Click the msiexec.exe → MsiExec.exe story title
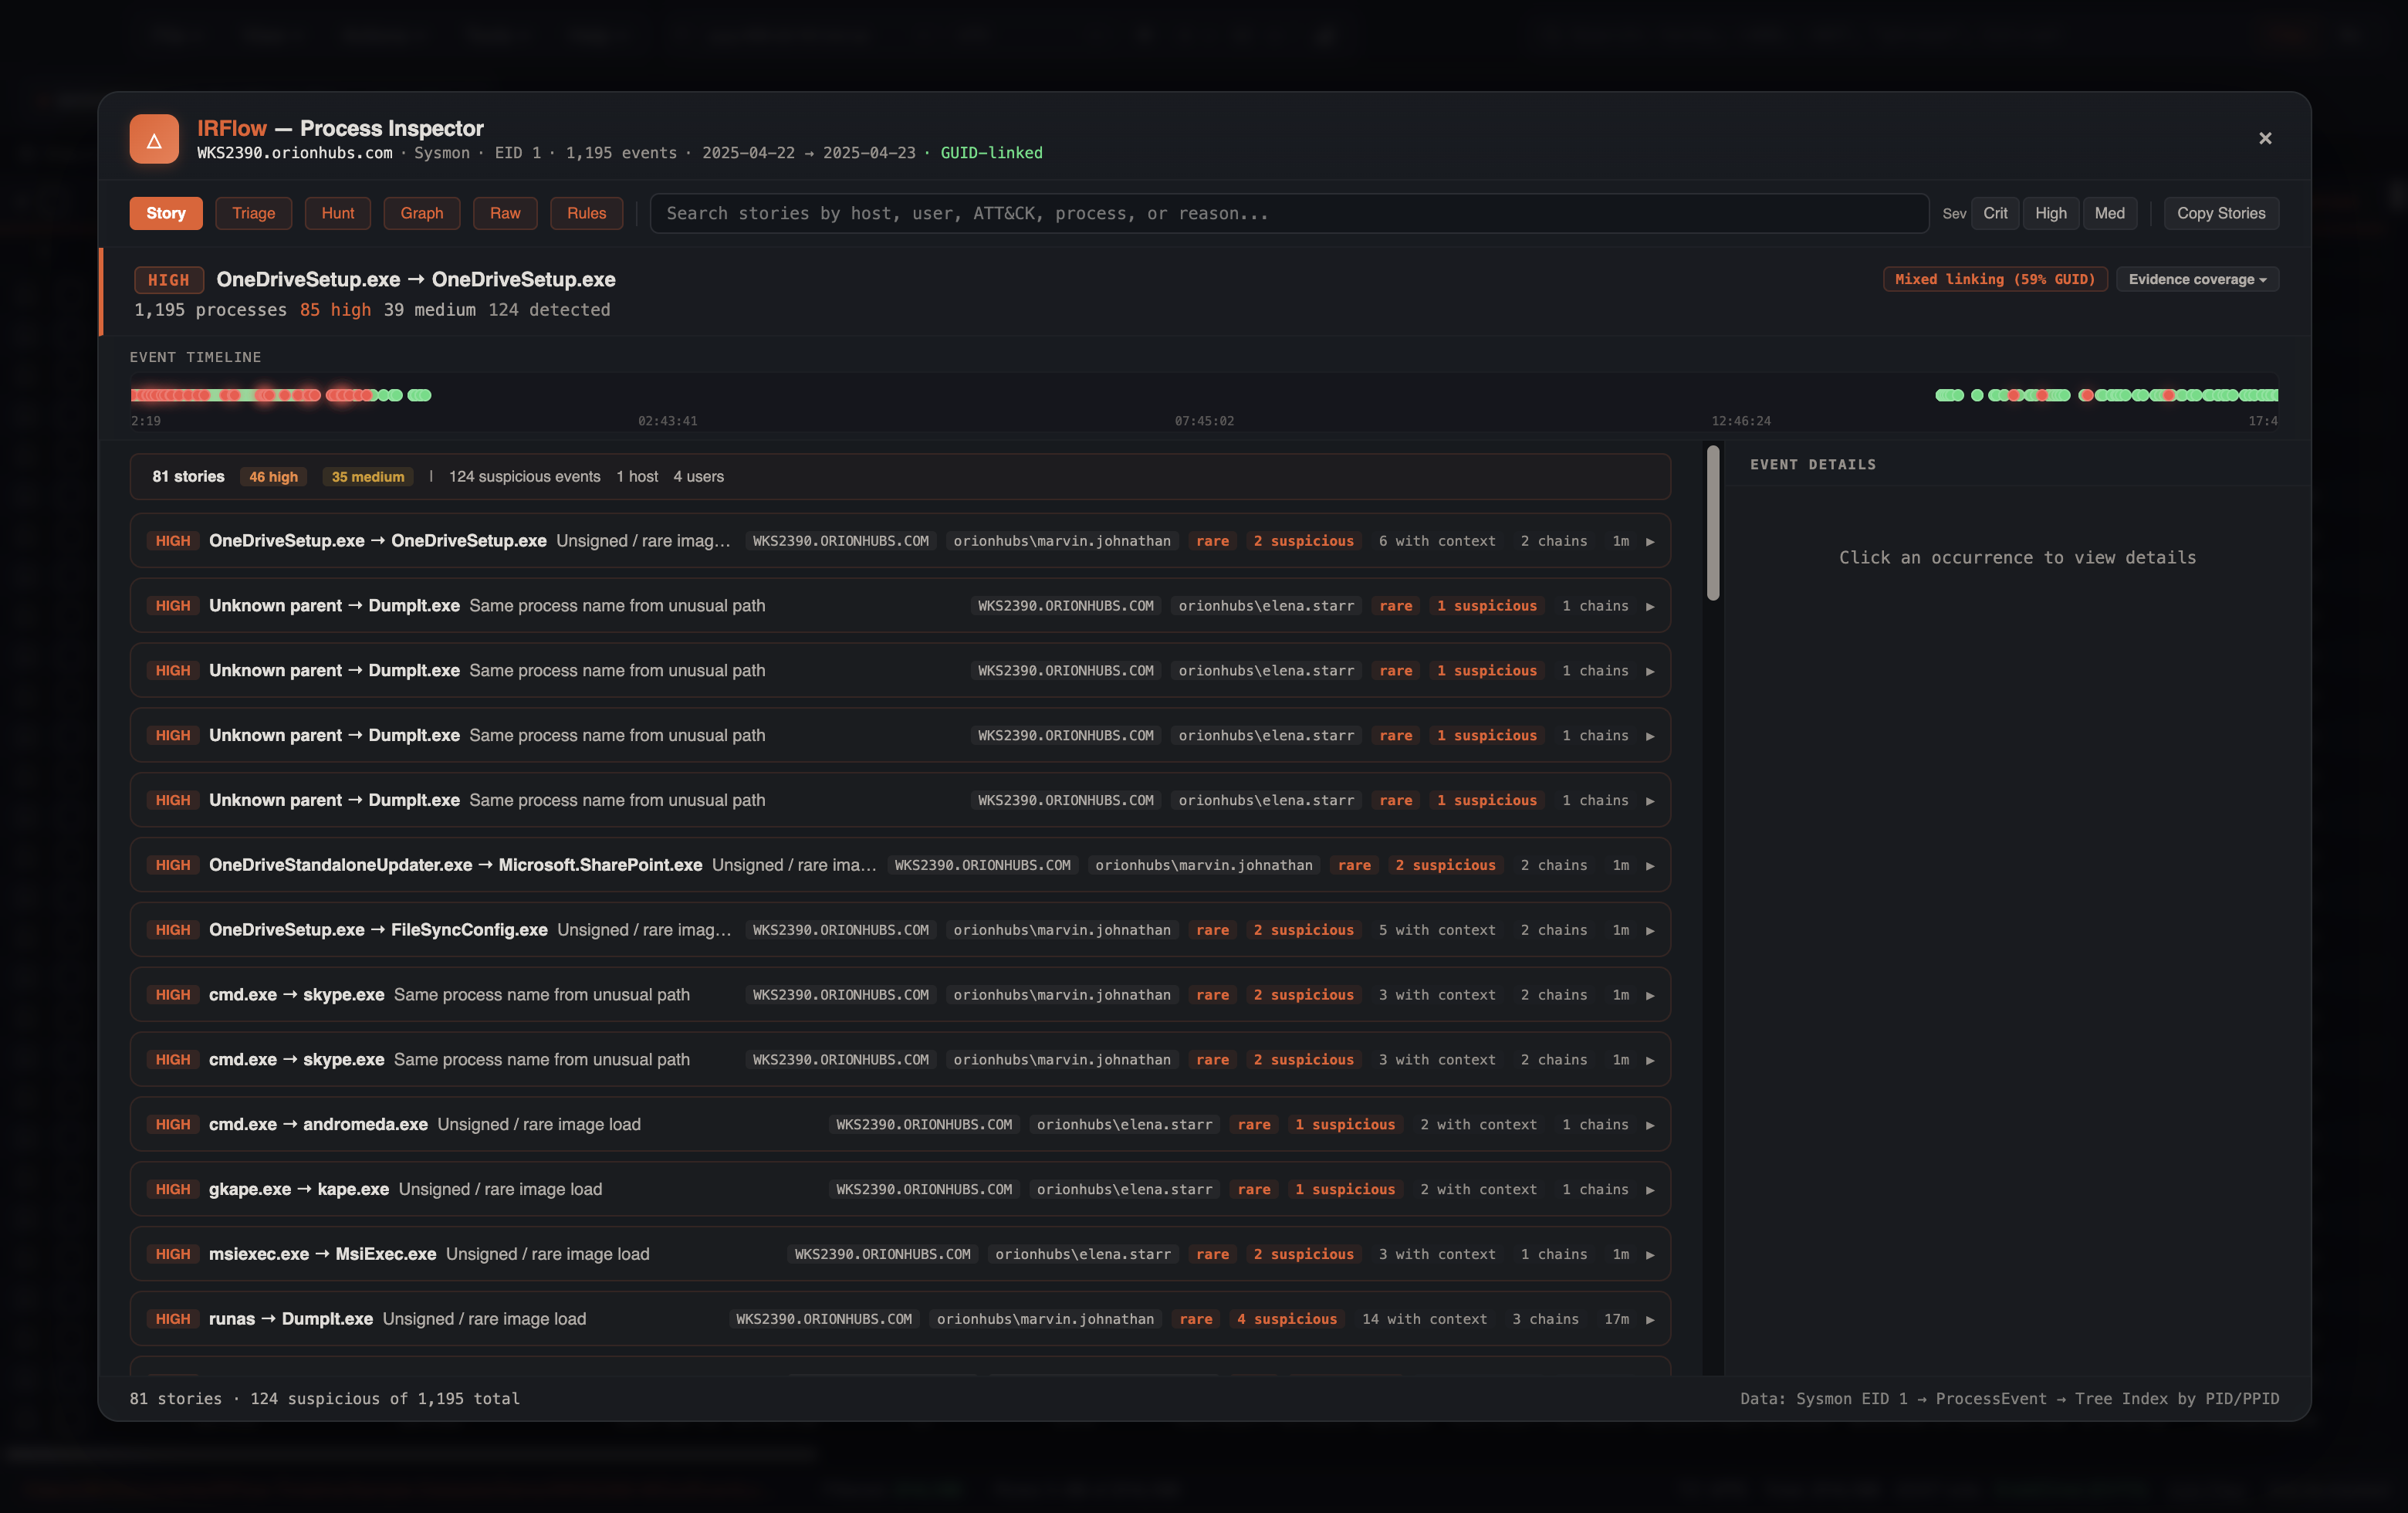The image size is (2408, 1513). (x=322, y=1254)
